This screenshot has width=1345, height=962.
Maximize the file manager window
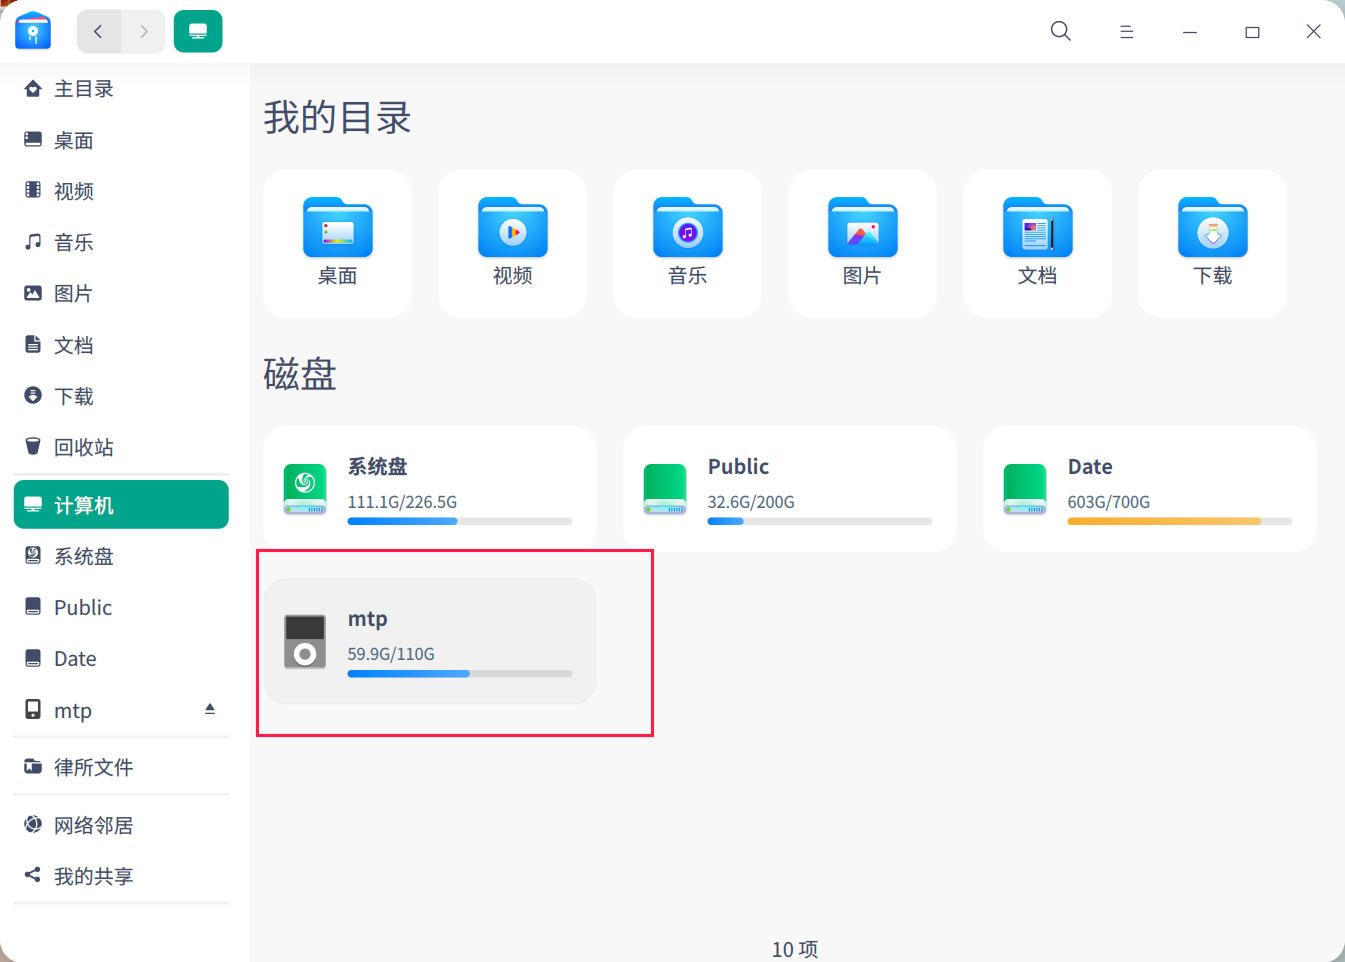tap(1252, 32)
